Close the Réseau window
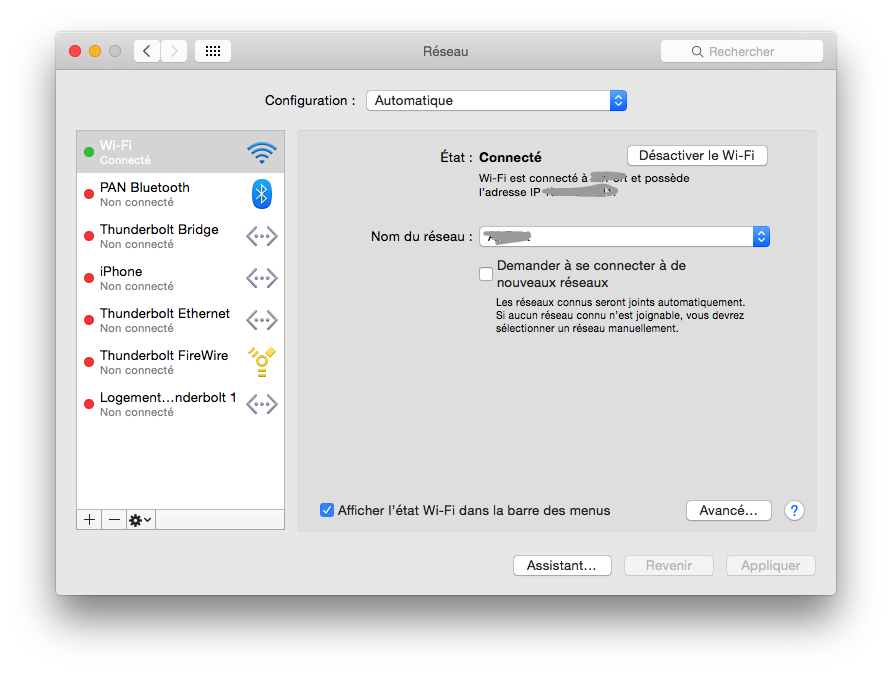 [75, 51]
